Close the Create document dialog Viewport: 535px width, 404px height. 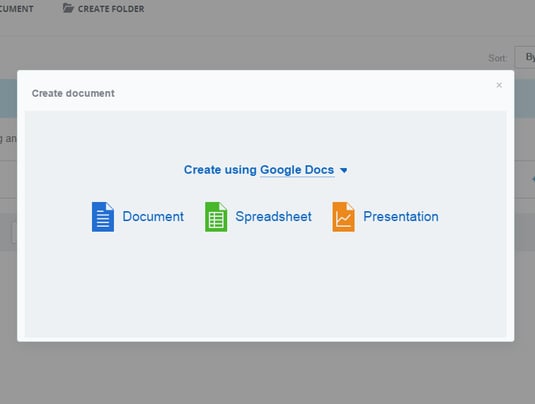(x=499, y=85)
